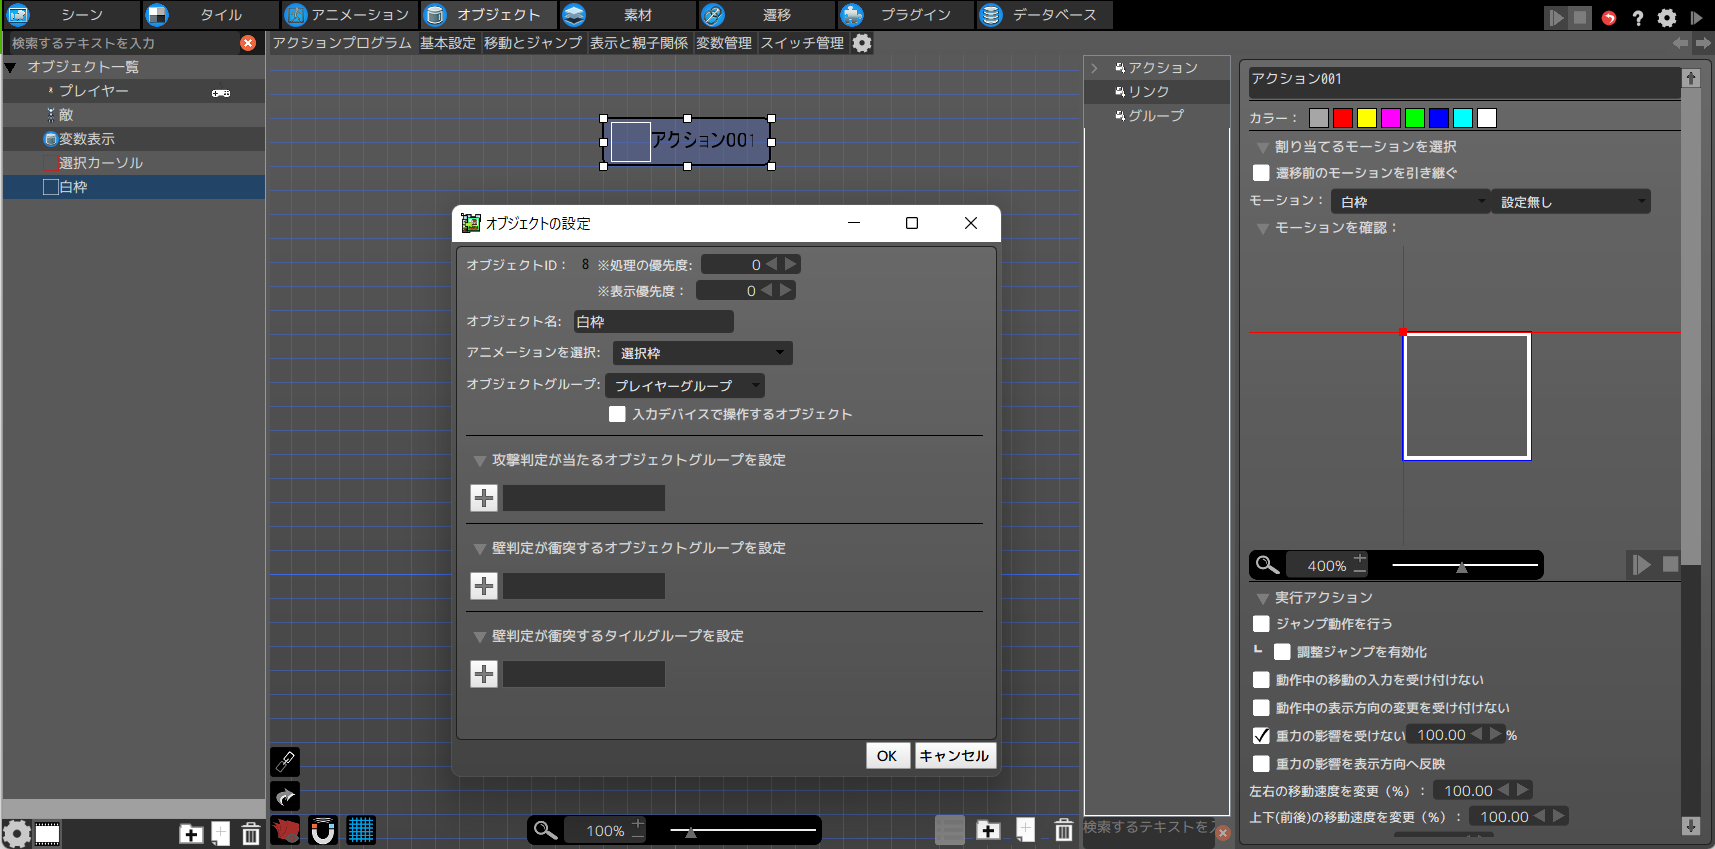Open the シーン tab

pos(70,15)
